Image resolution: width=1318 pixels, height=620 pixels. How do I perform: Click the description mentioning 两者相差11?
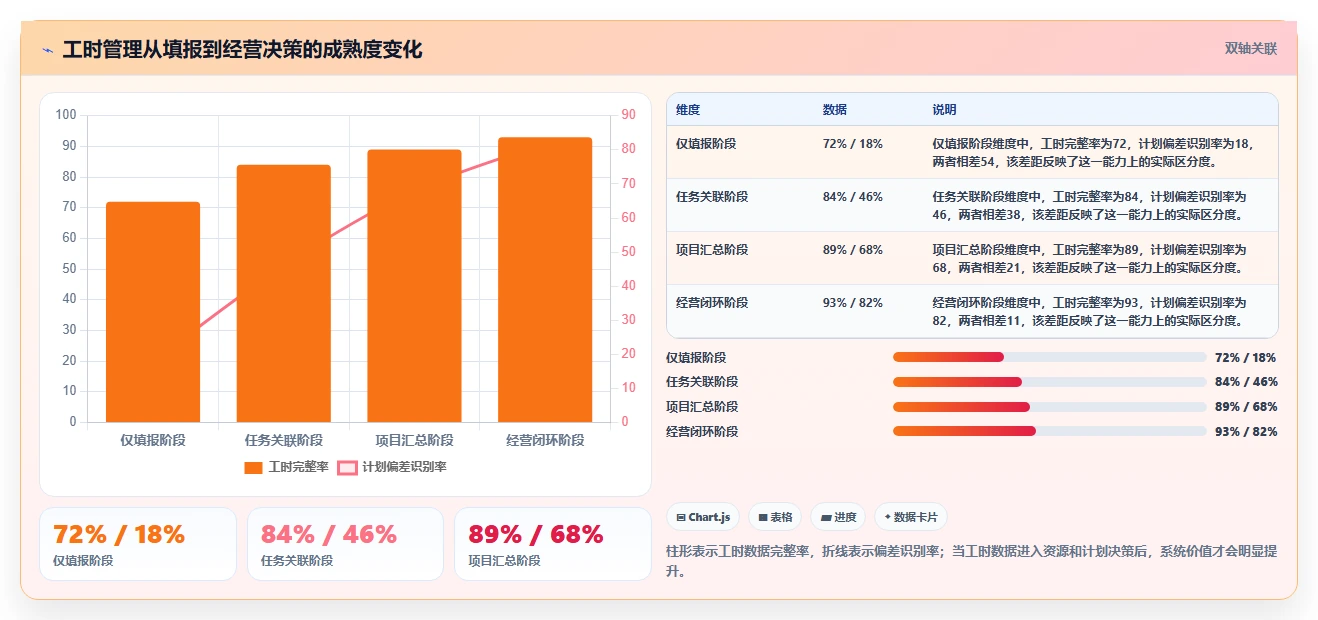(x=1091, y=312)
